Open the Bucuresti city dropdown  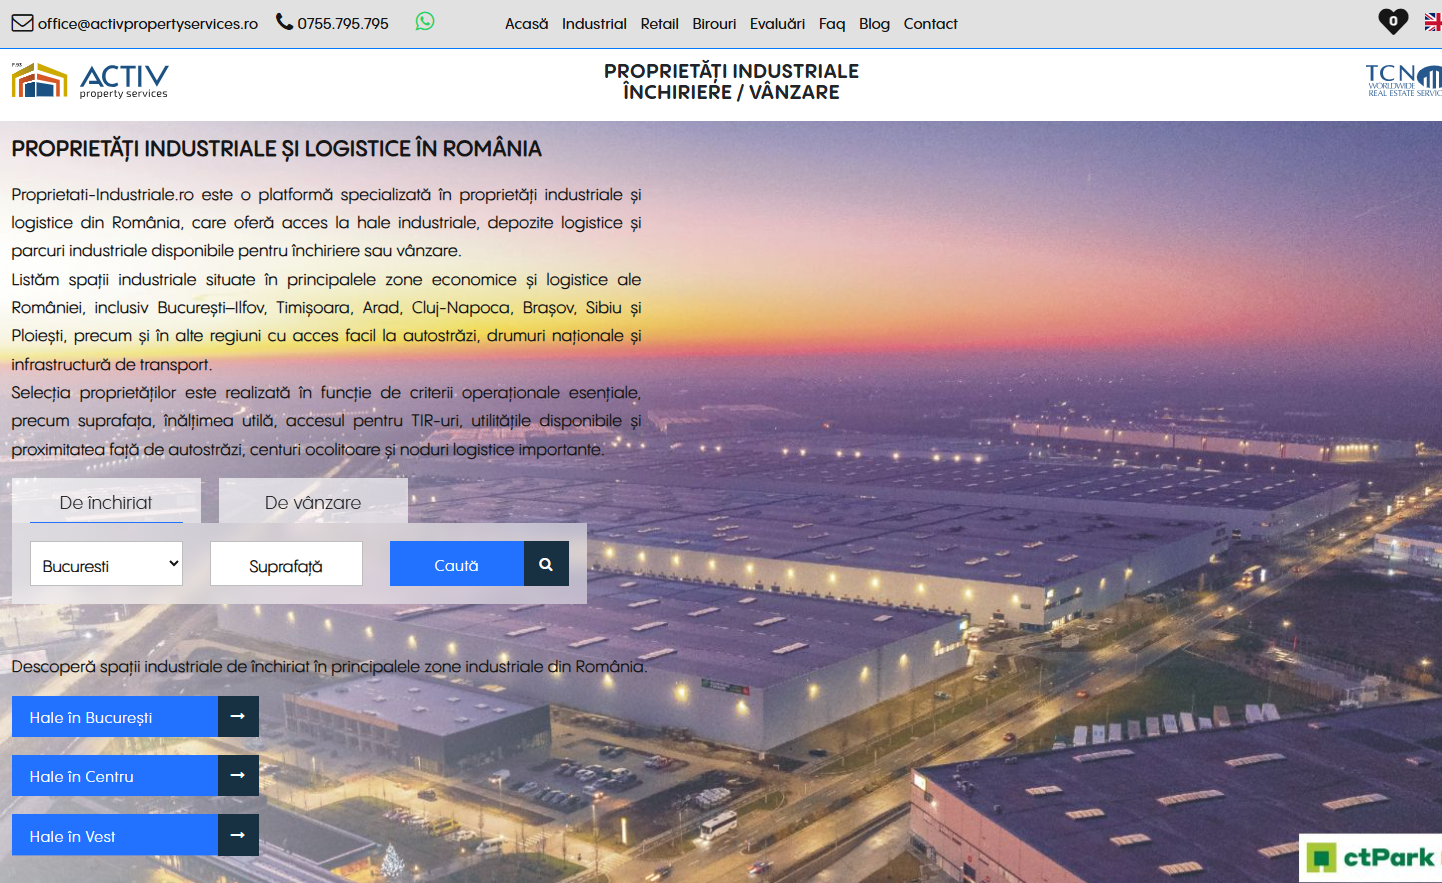click(x=106, y=563)
